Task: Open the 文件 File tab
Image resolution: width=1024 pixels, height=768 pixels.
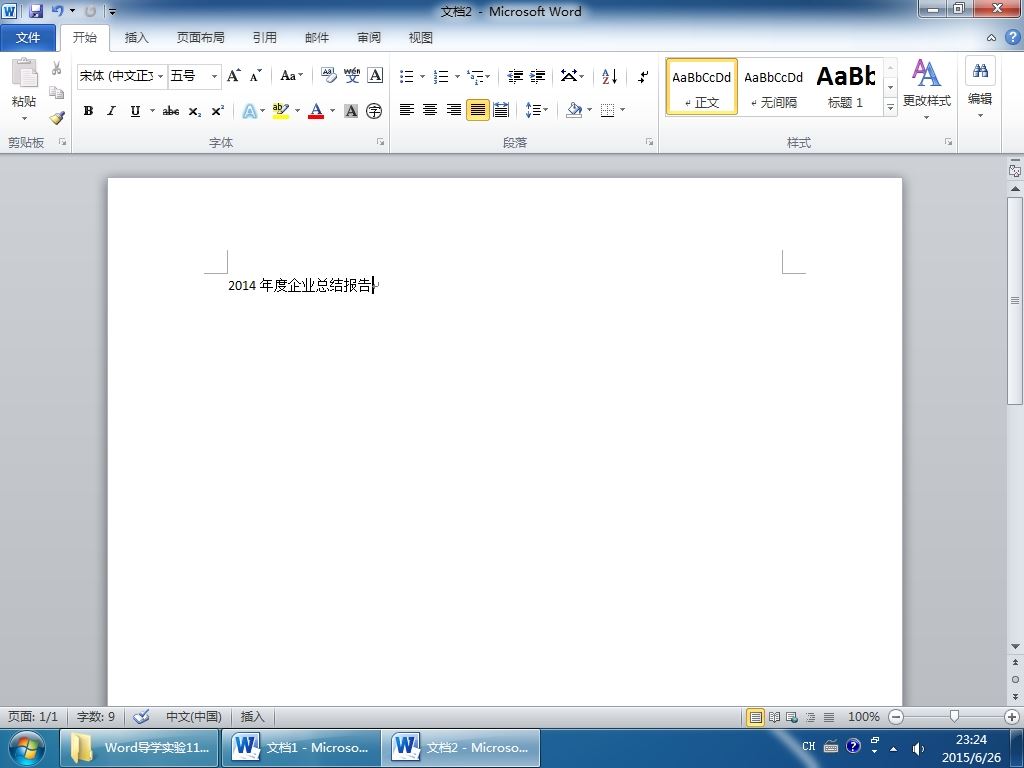Action: [28, 38]
